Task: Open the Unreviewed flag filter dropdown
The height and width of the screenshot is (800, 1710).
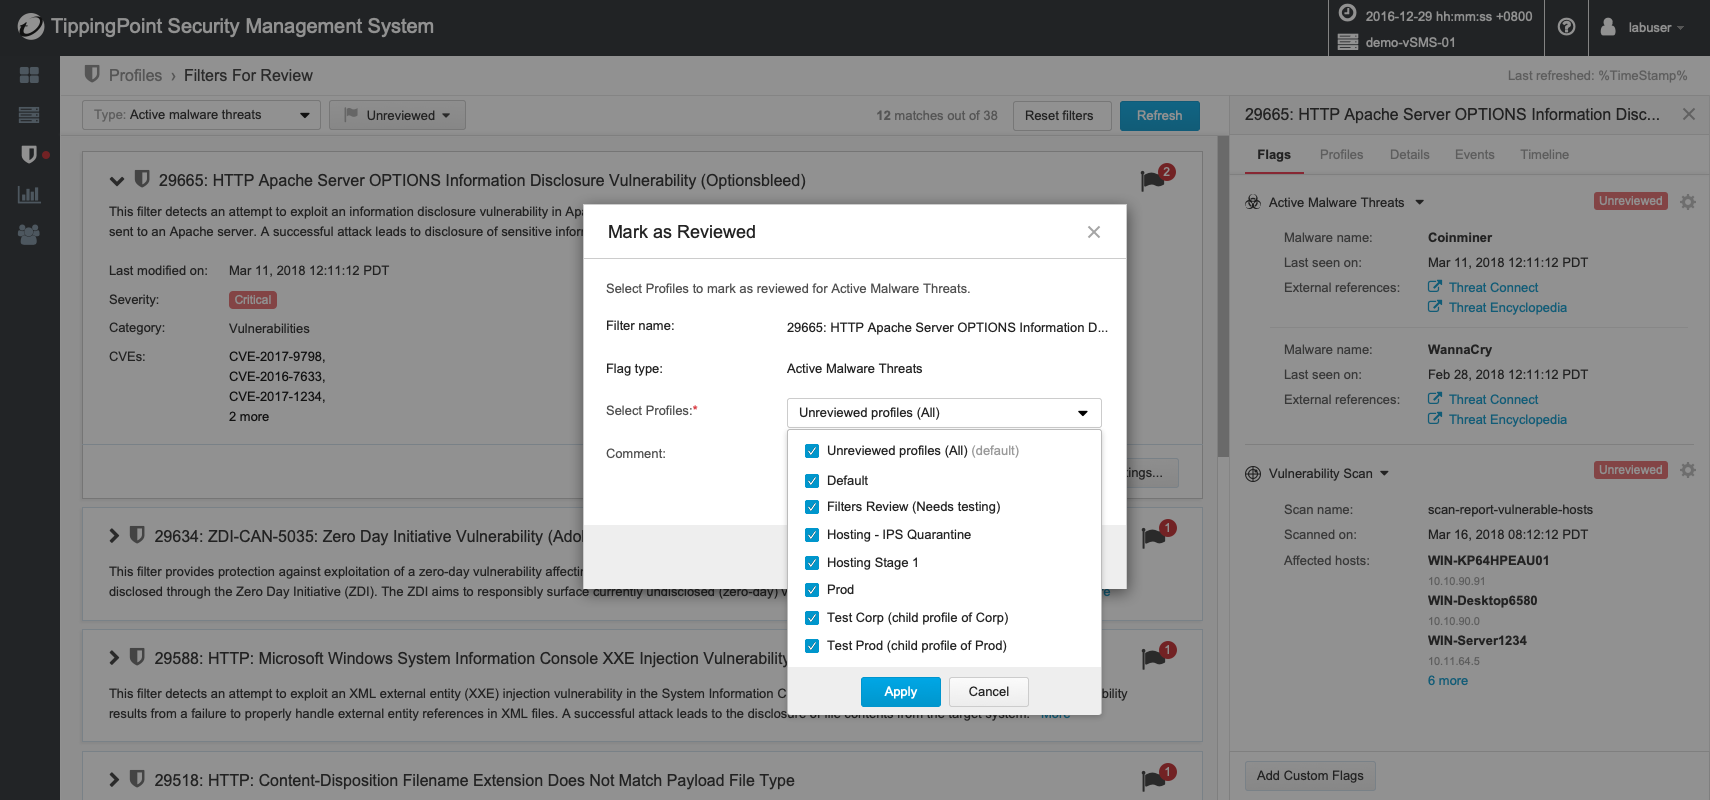Action: 398,115
